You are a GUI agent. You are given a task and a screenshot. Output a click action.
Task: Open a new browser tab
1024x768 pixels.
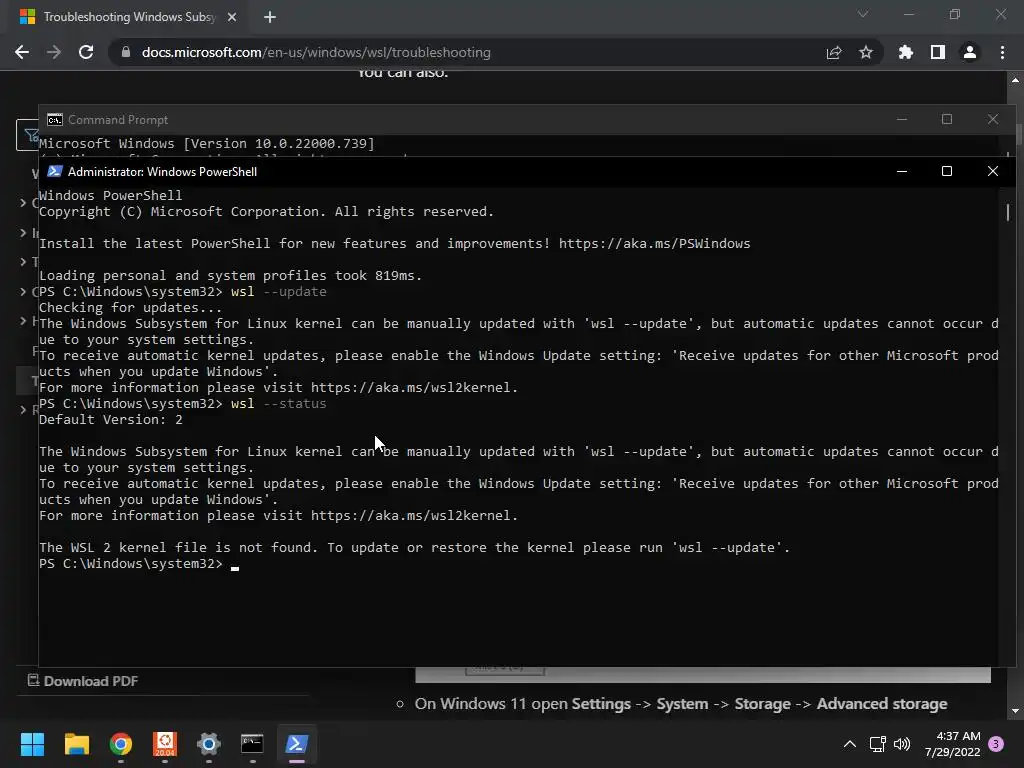270,17
